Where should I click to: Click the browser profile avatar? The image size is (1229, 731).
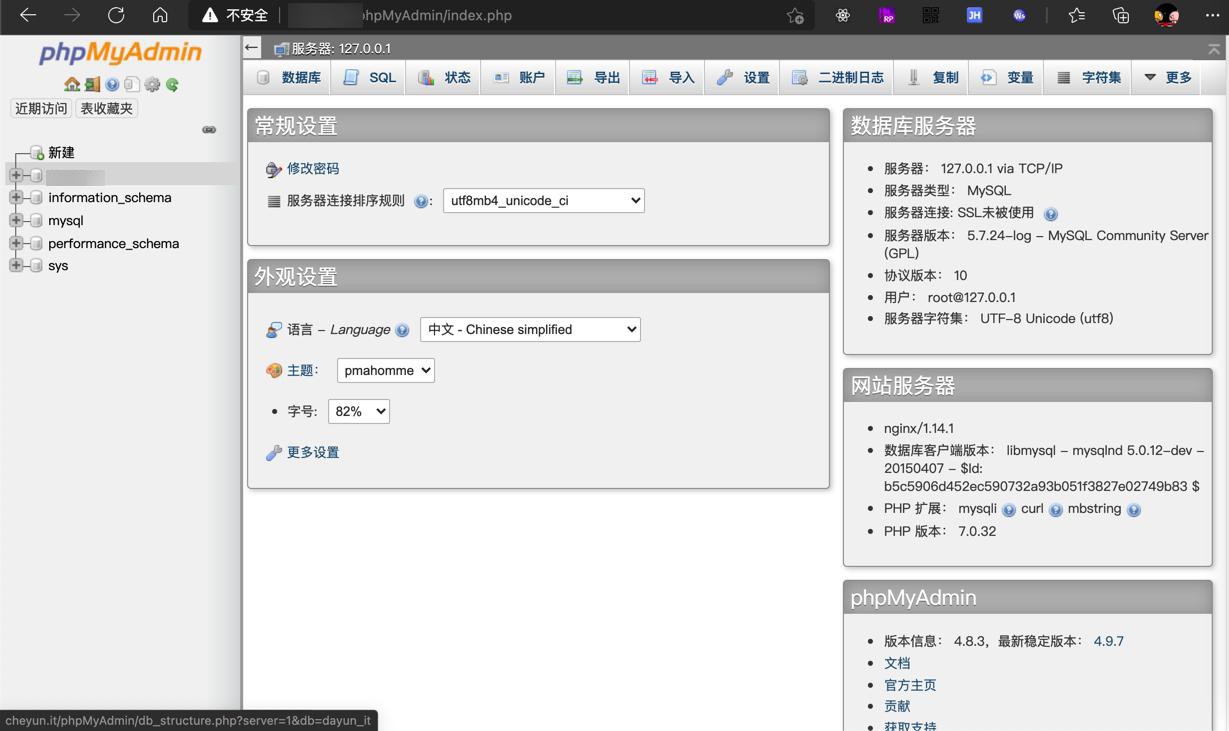1166,15
